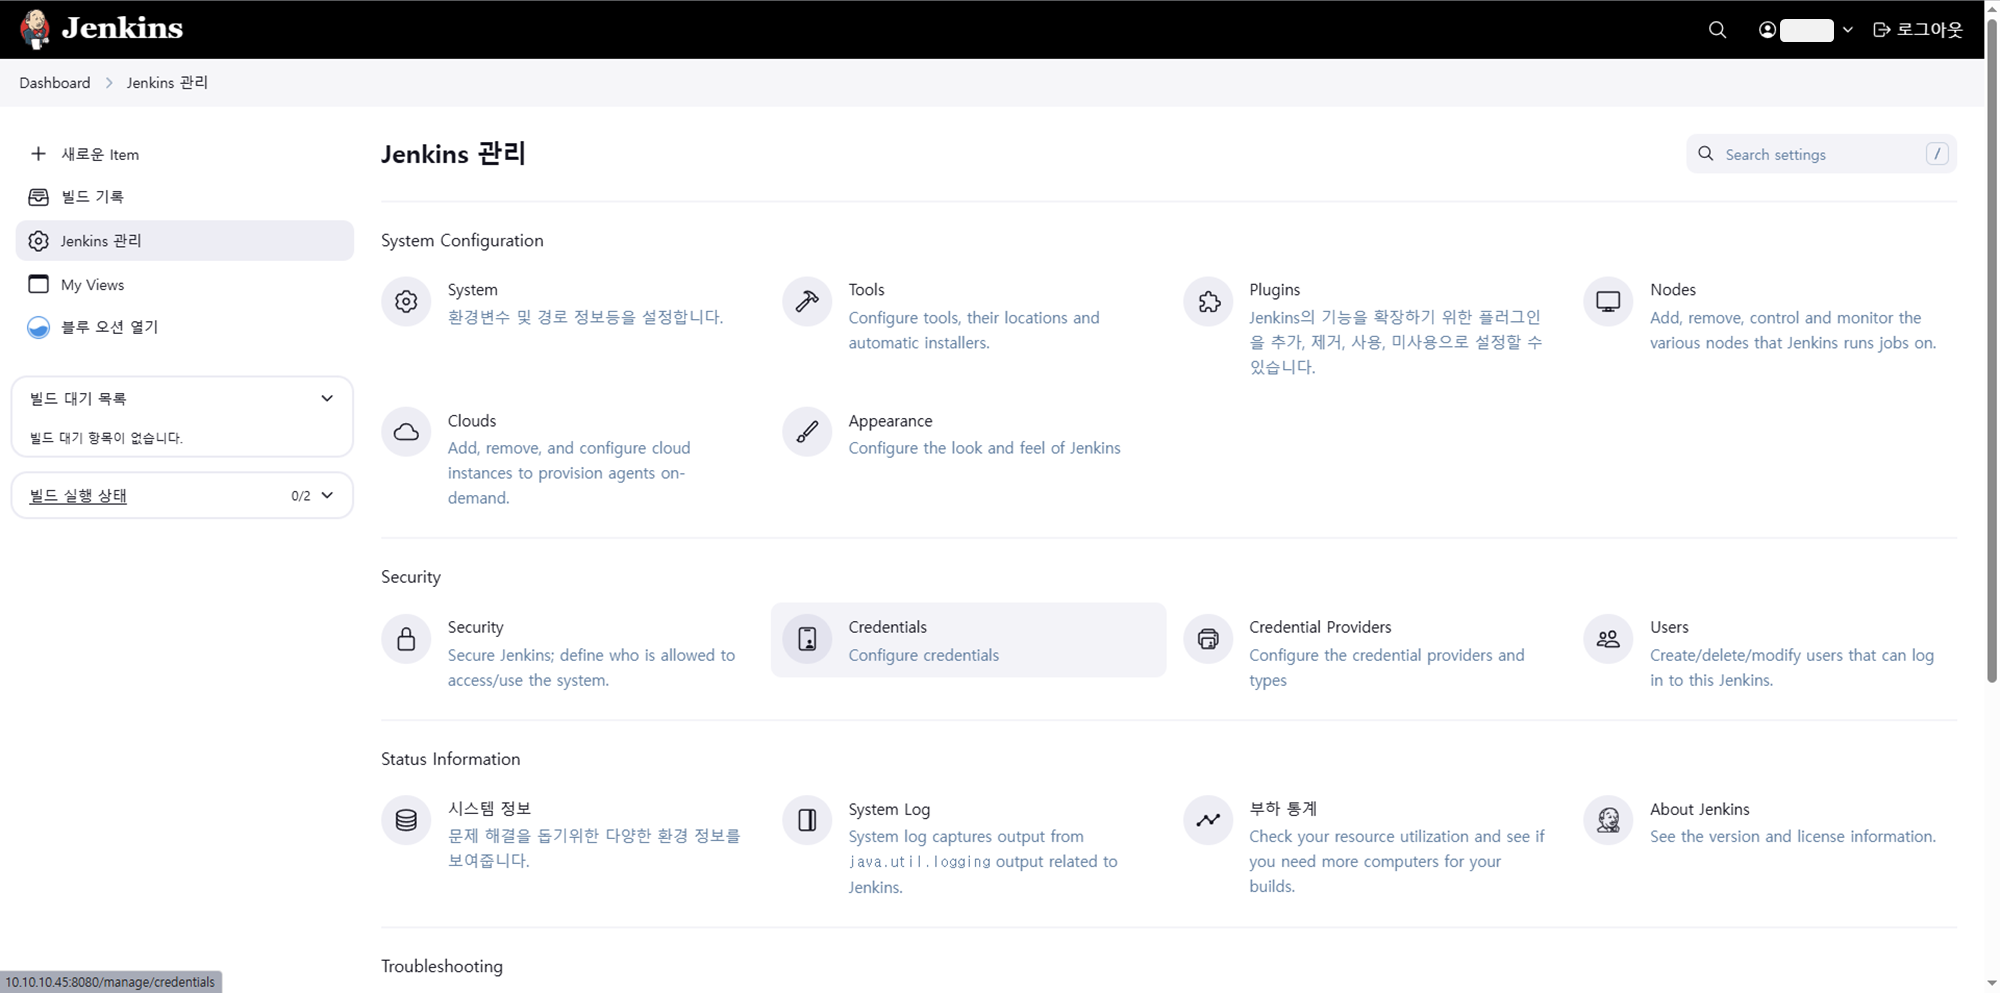2000x993 pixels.
Task: Click the Jenkins 관리 sidebar gear icon
Action: tap(38, 241)
